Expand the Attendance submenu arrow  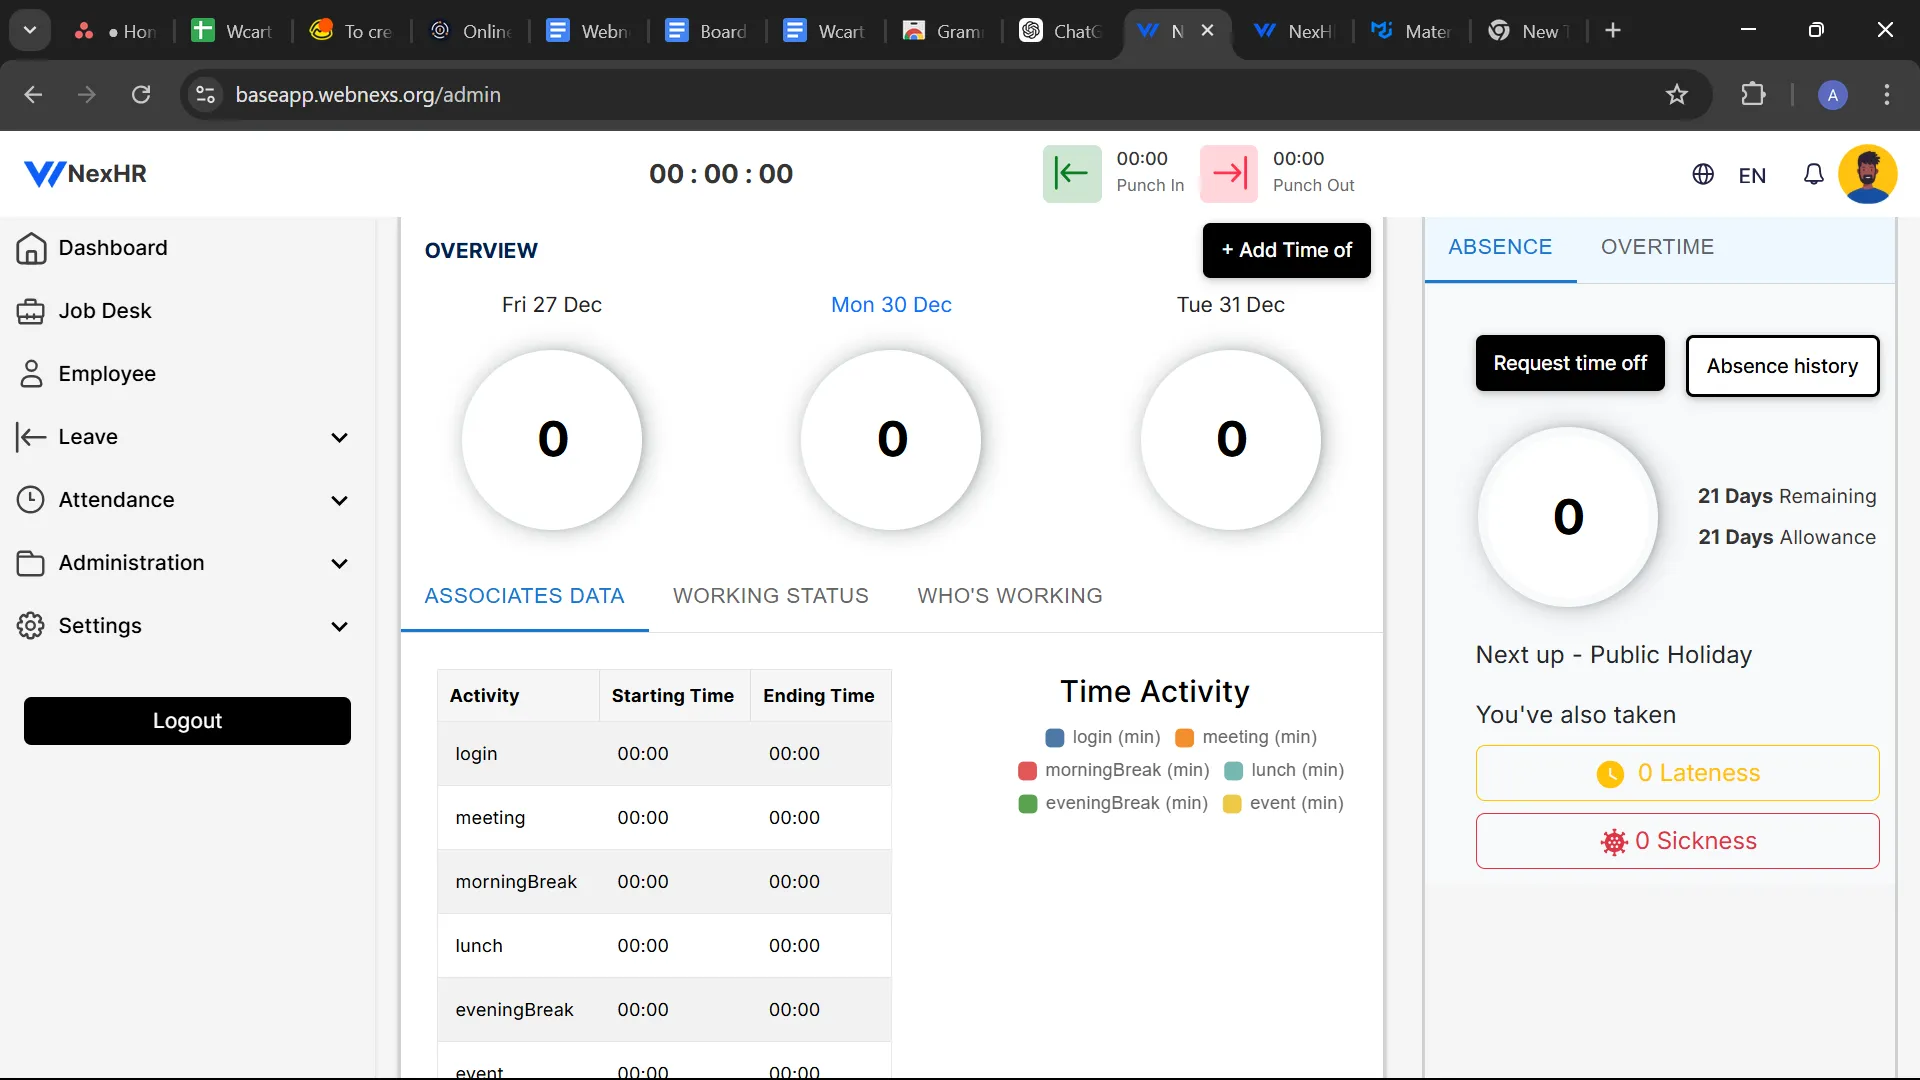pyautogui.click(x=339, y=501)
